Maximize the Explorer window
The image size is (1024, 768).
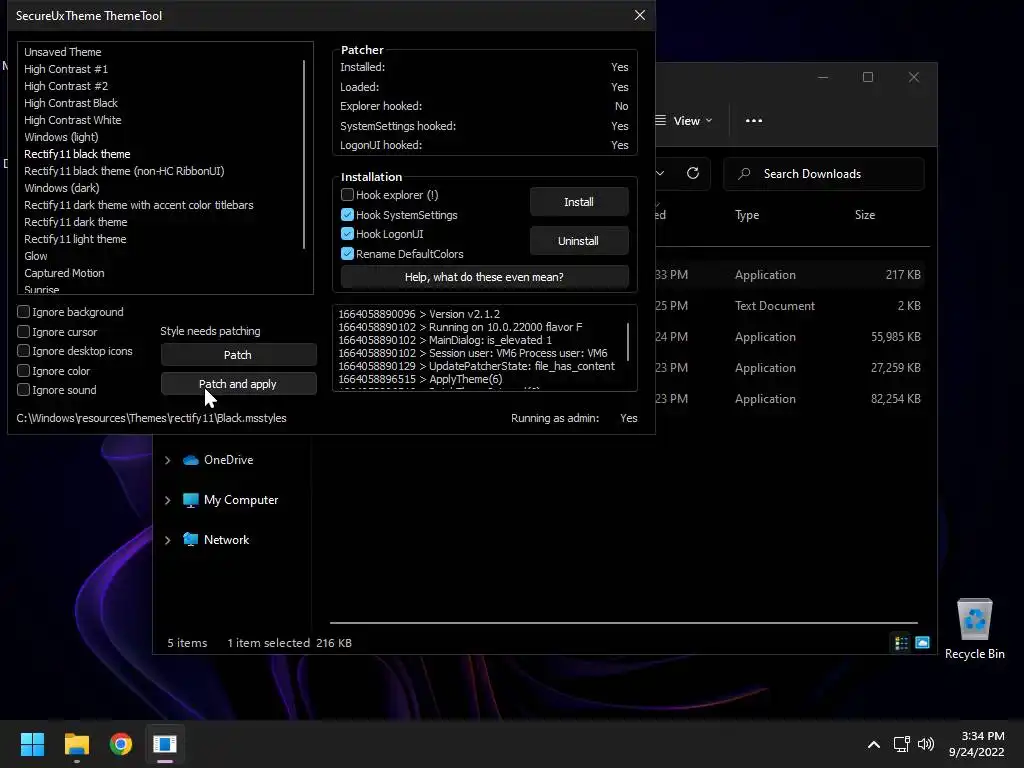tap(868, 77)
